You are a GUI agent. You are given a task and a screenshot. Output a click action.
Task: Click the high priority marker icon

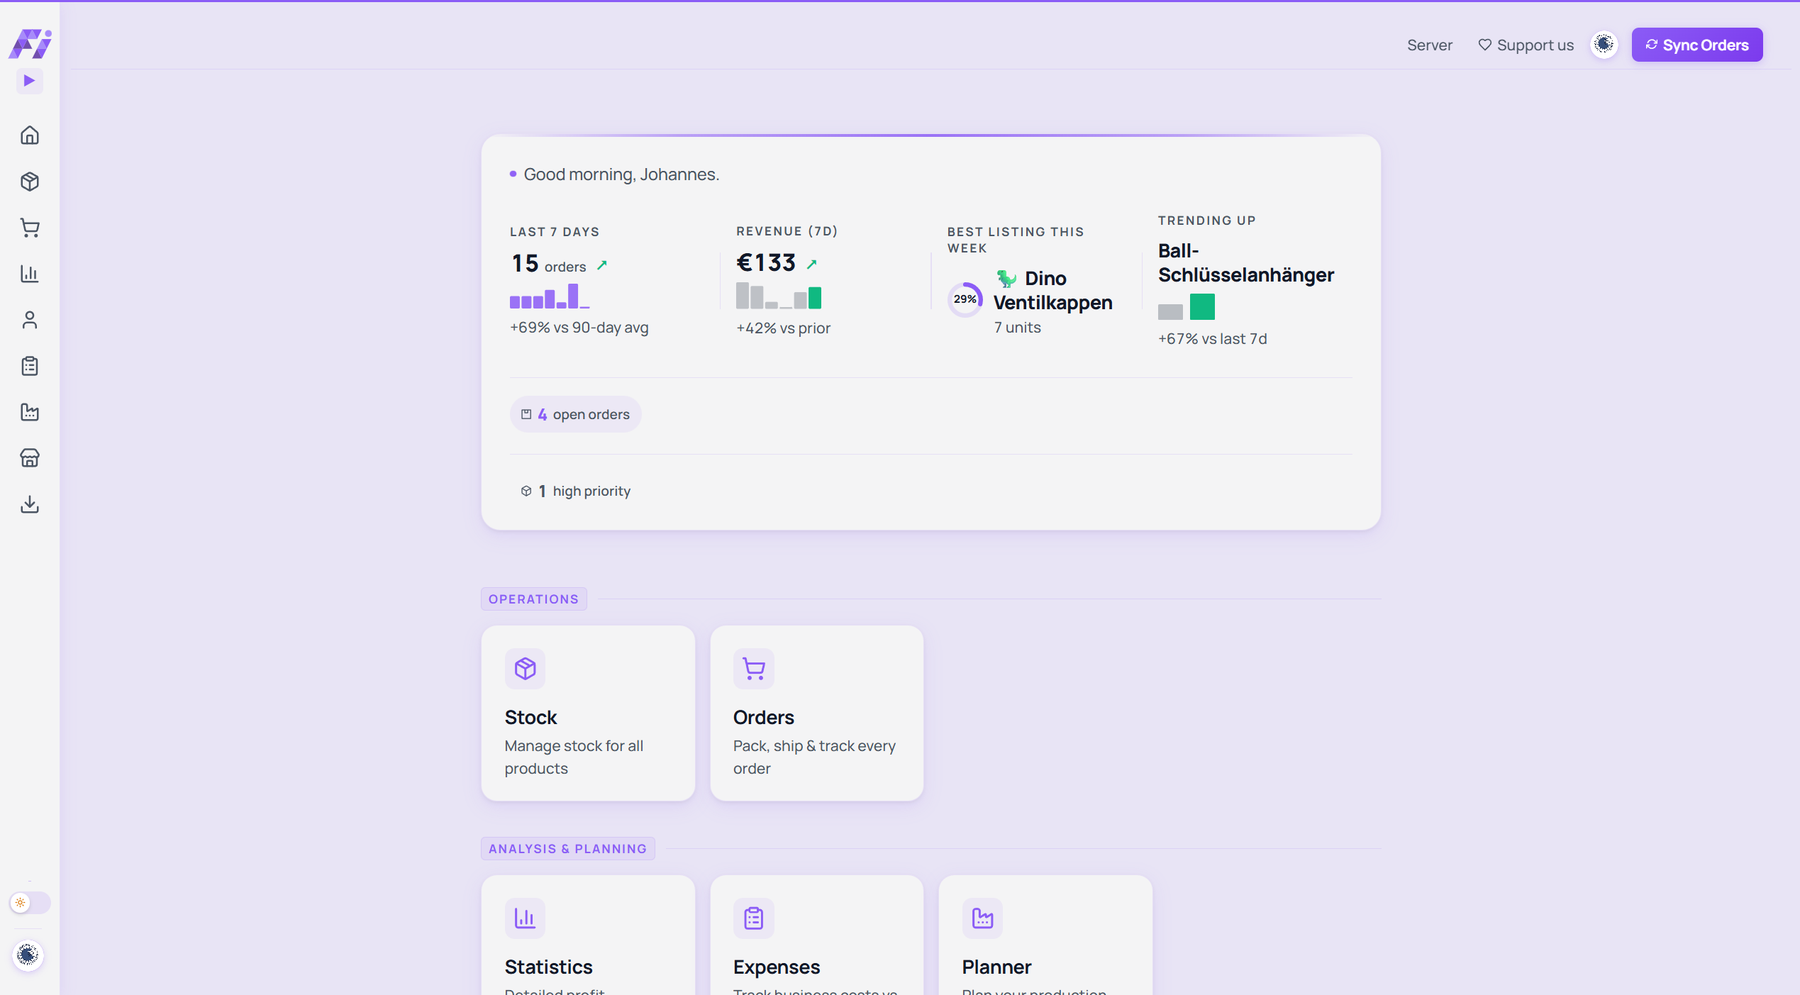[526, 491]
